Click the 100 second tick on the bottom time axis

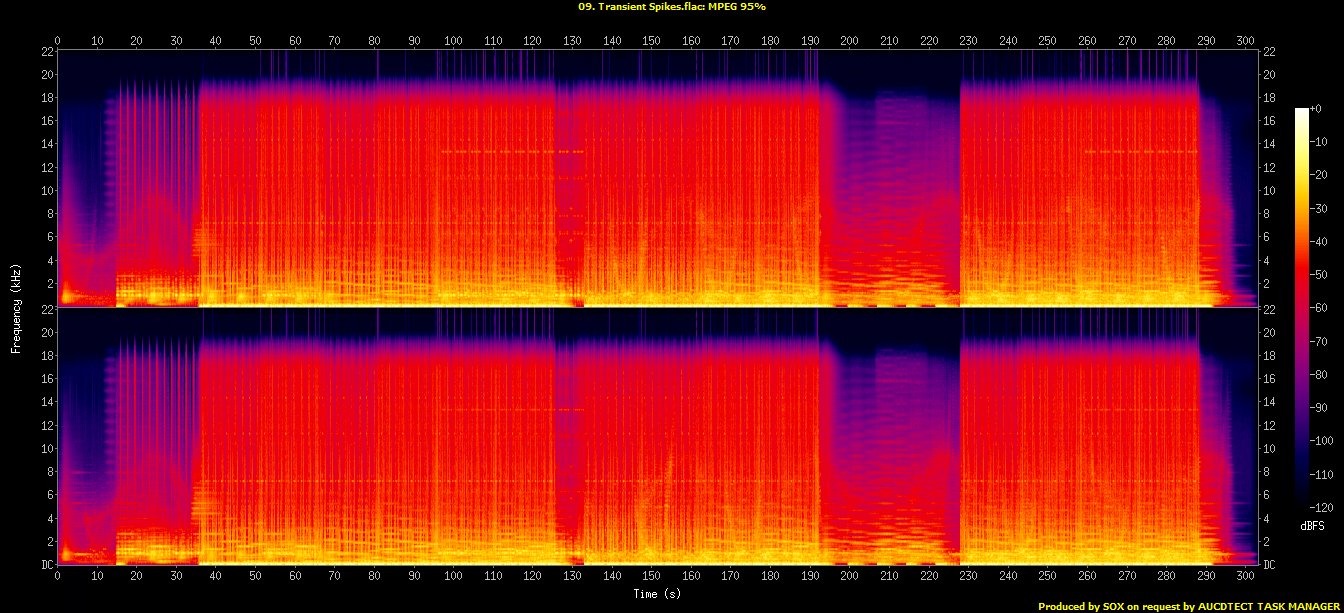[453, 577]
